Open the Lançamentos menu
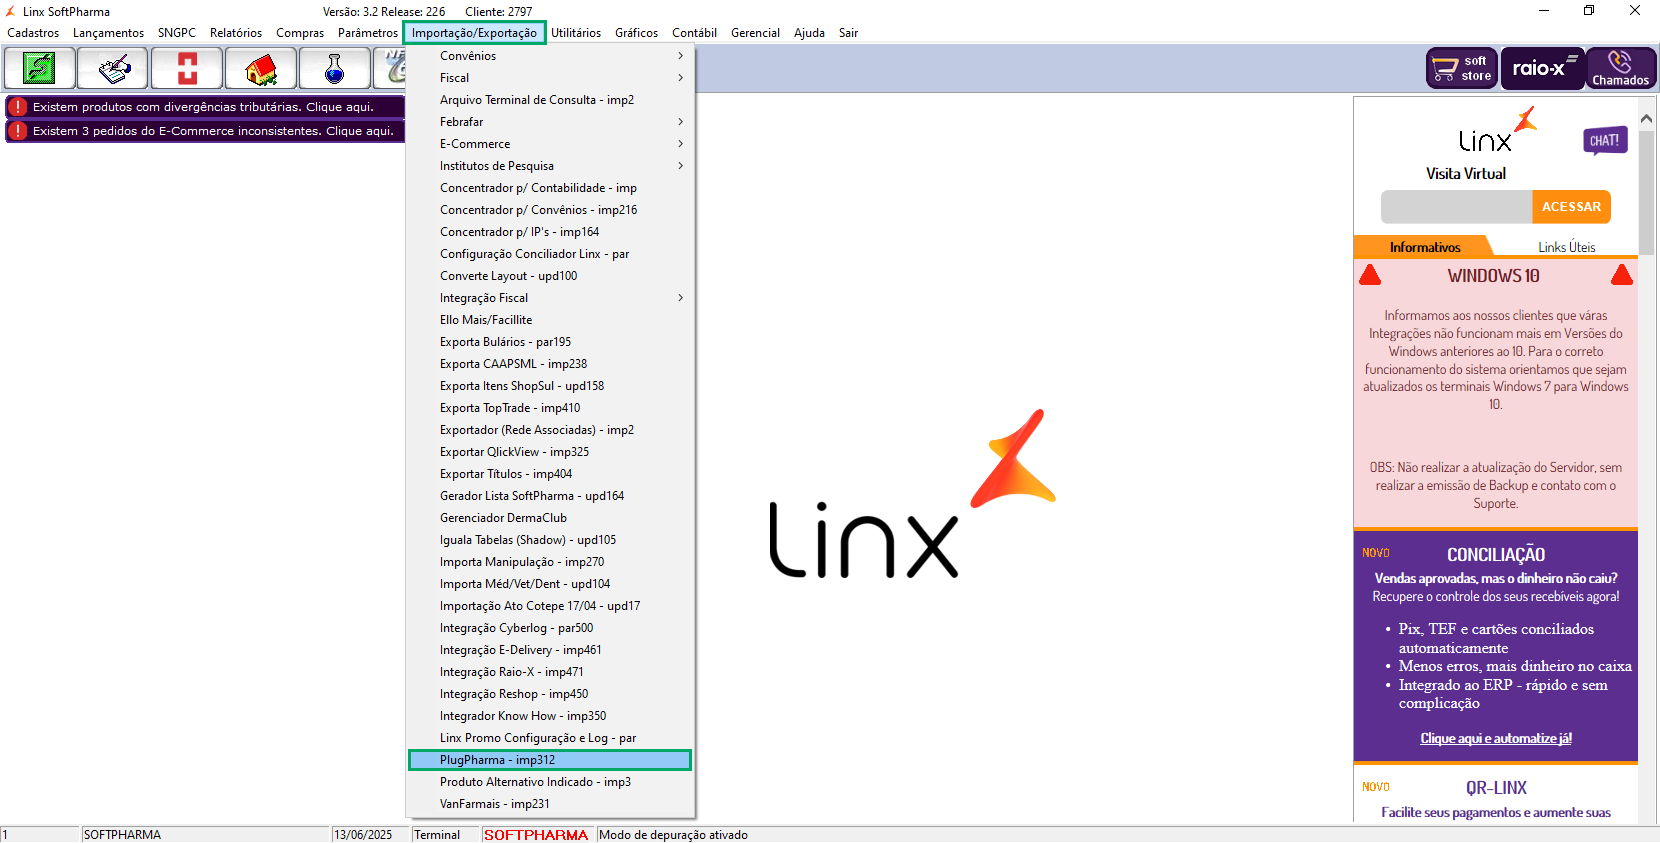1660x843 pixels. 108,33
